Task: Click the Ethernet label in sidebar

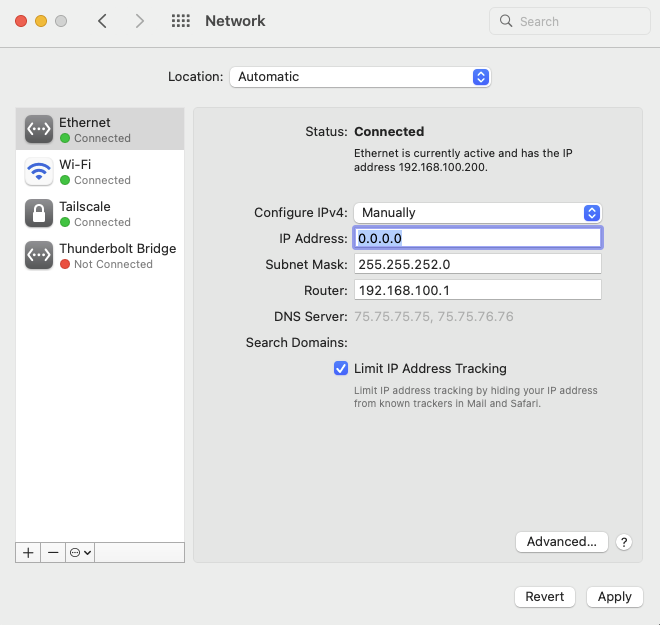Action: [x=85, y=122]
